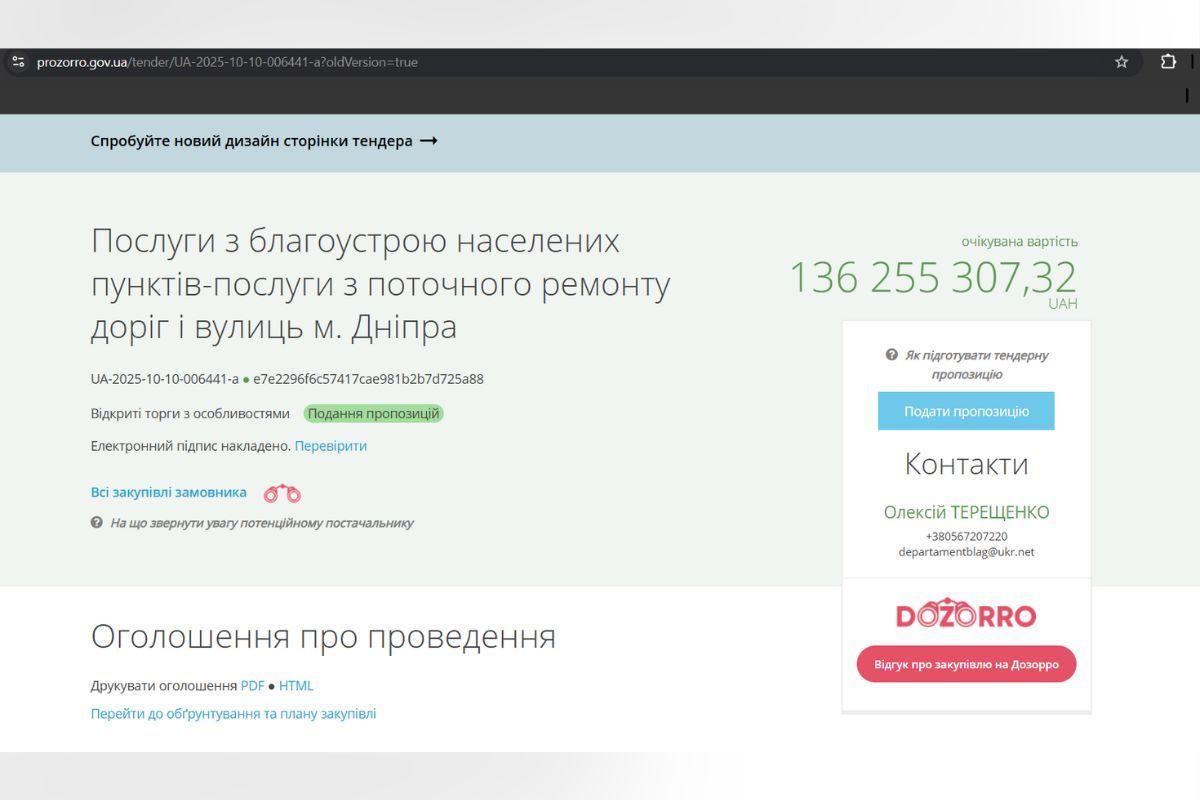Click the green 'Подання пропозицій' status badge
Viewport: 1200px width, 800px height.
(x=374, y=413)
